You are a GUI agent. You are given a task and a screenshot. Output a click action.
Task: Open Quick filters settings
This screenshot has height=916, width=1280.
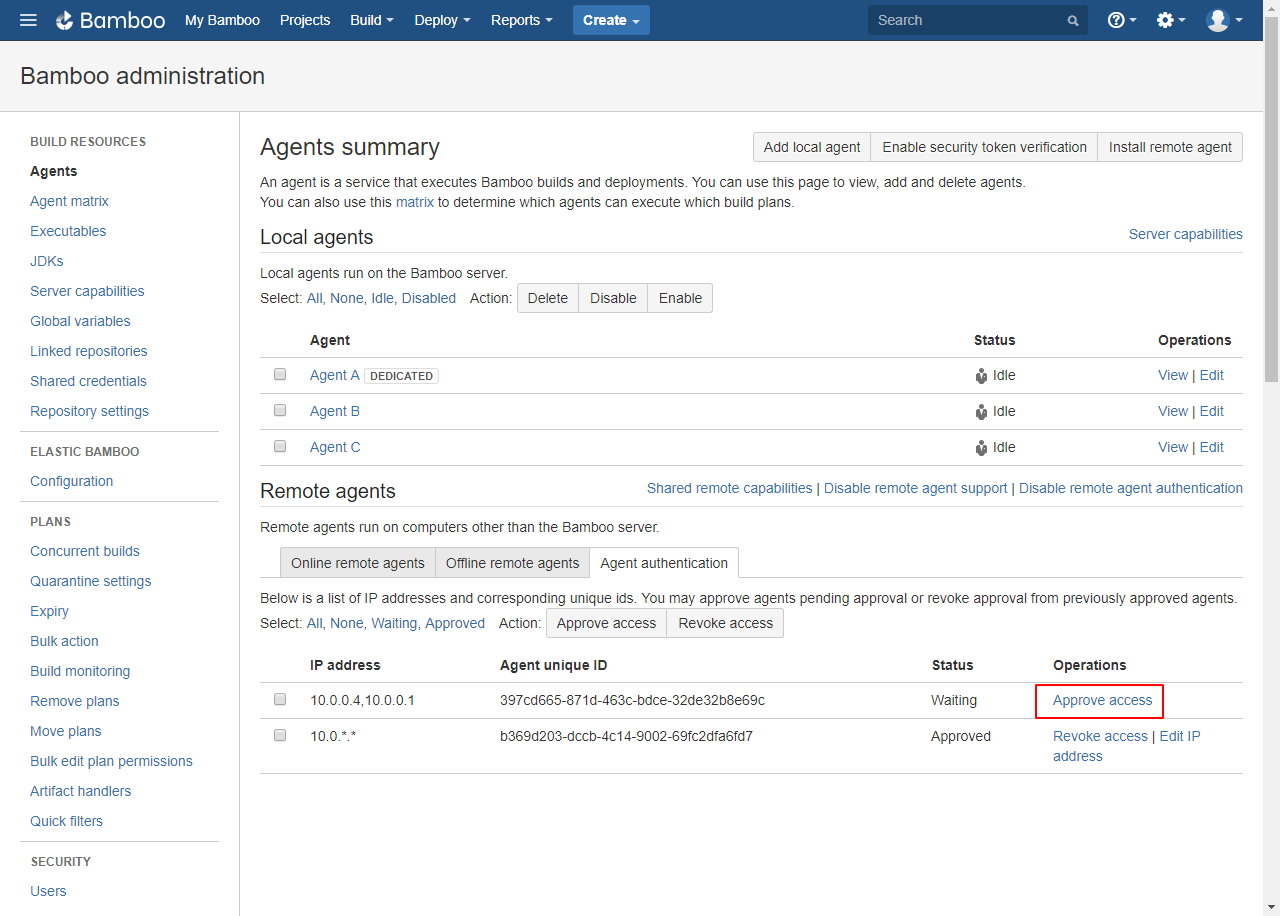click(66, 821)
